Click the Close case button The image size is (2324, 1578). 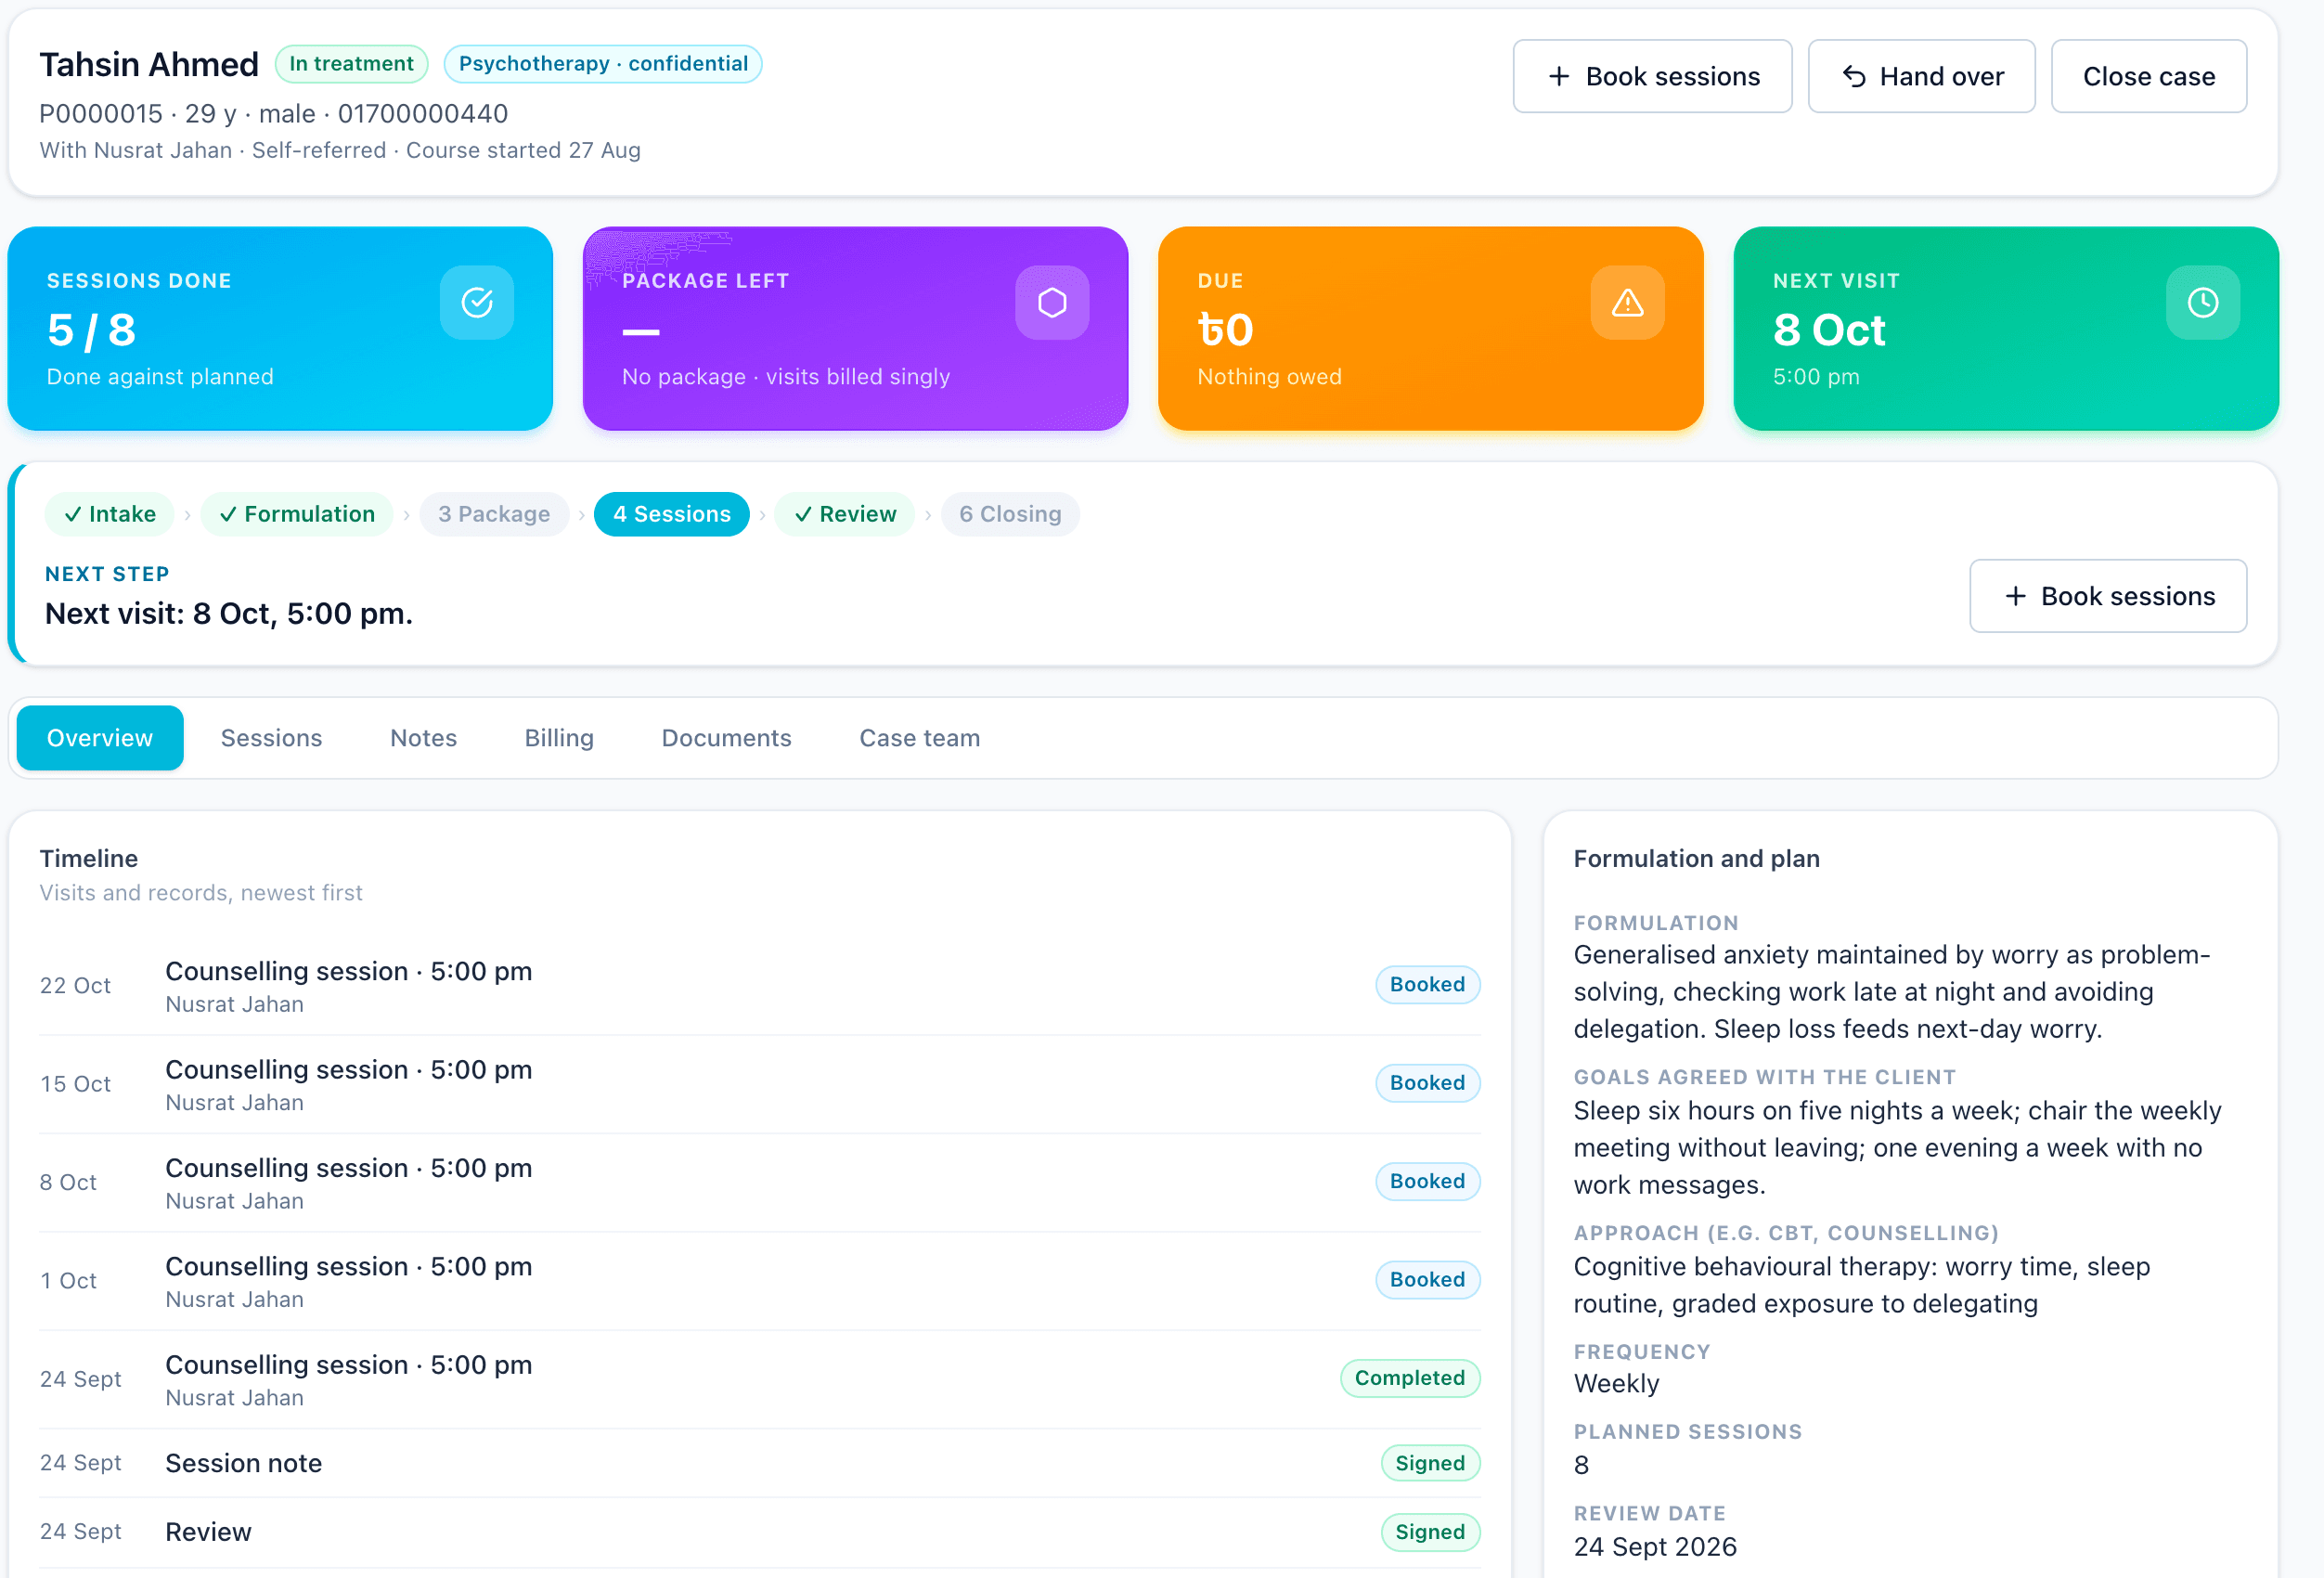click(2148, 76)
